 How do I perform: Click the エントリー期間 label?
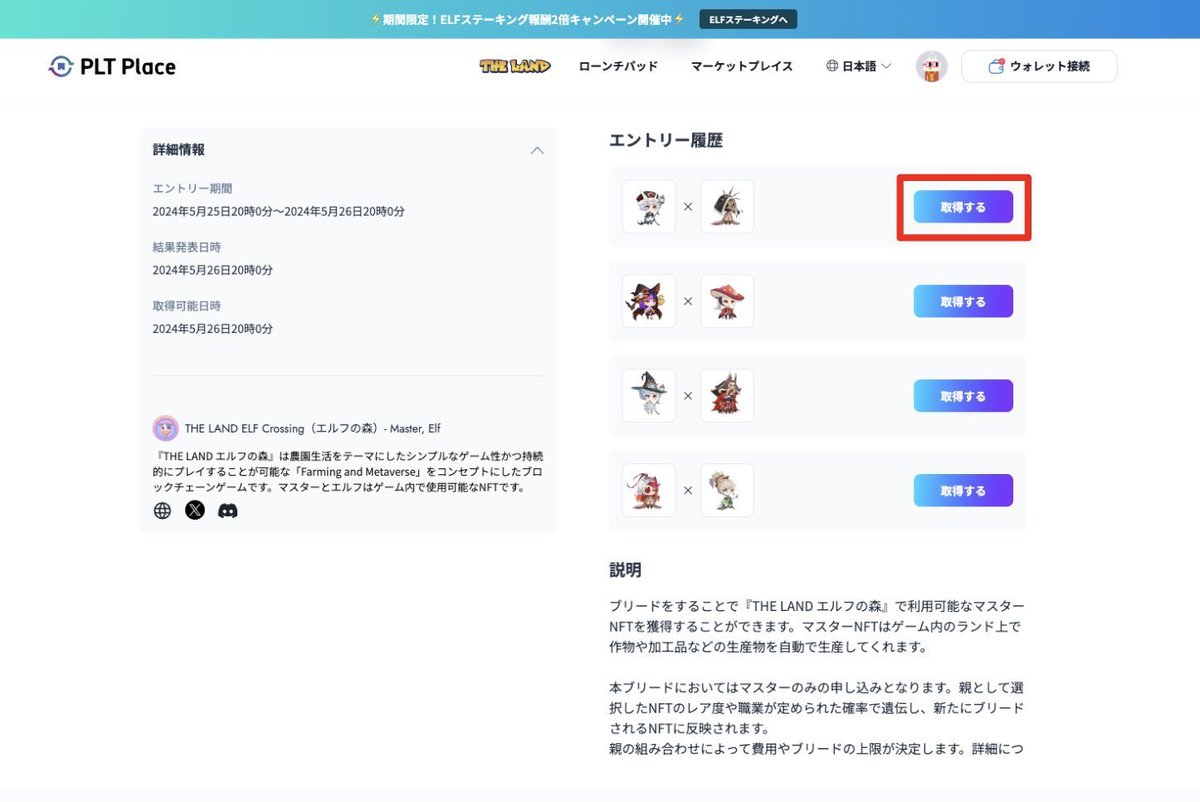click(193, 189)
